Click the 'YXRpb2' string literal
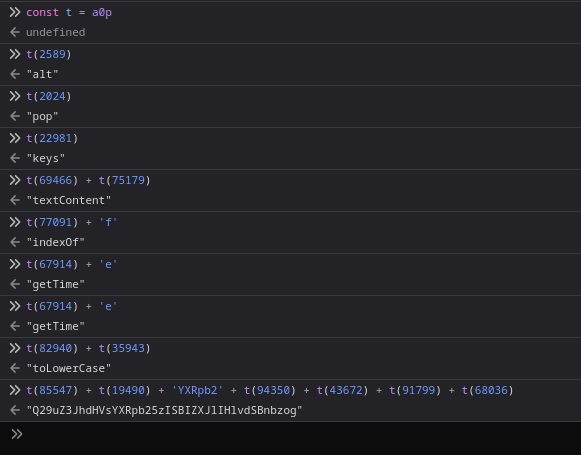The image size is (581, 455). (197, 390)
